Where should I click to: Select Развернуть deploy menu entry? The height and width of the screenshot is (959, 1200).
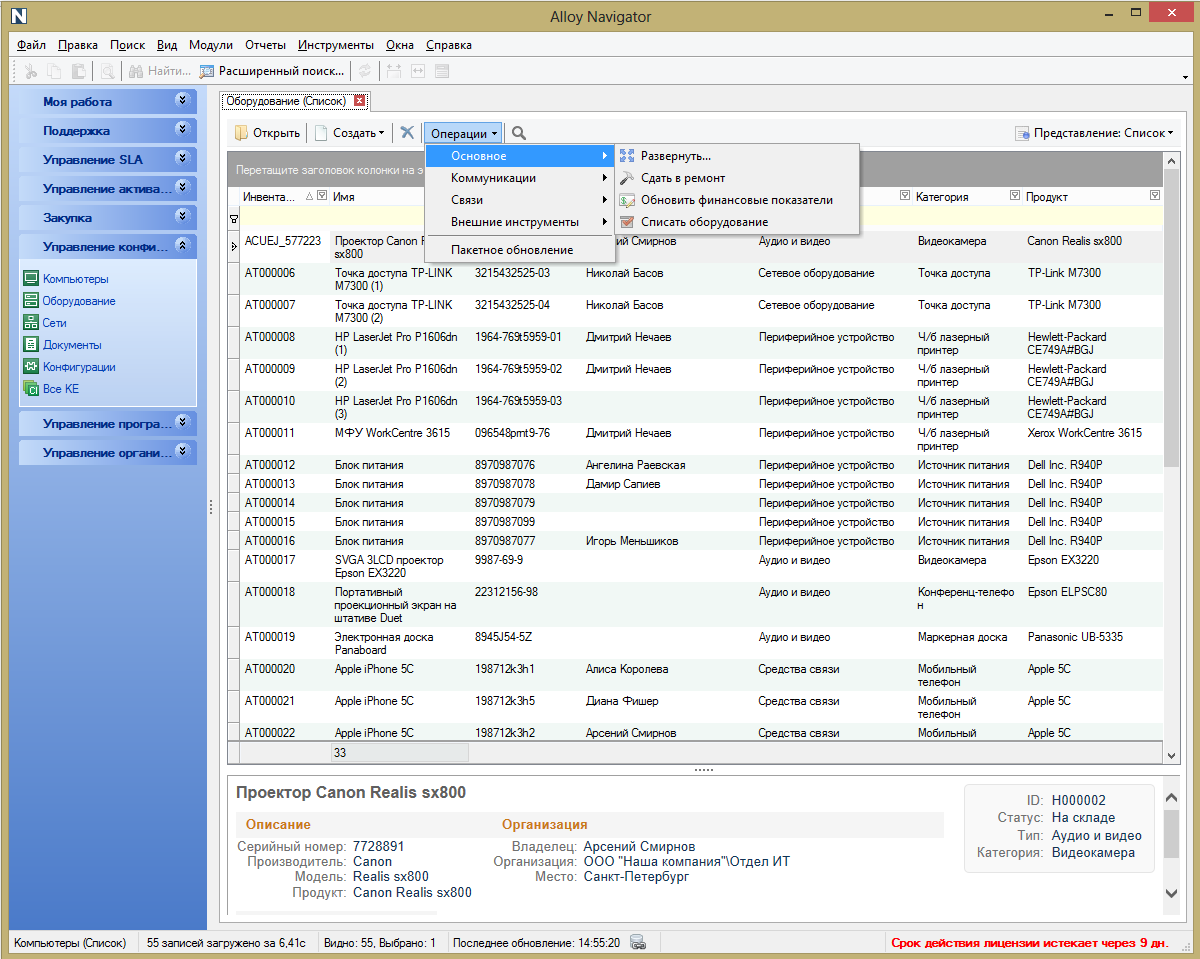736,156
